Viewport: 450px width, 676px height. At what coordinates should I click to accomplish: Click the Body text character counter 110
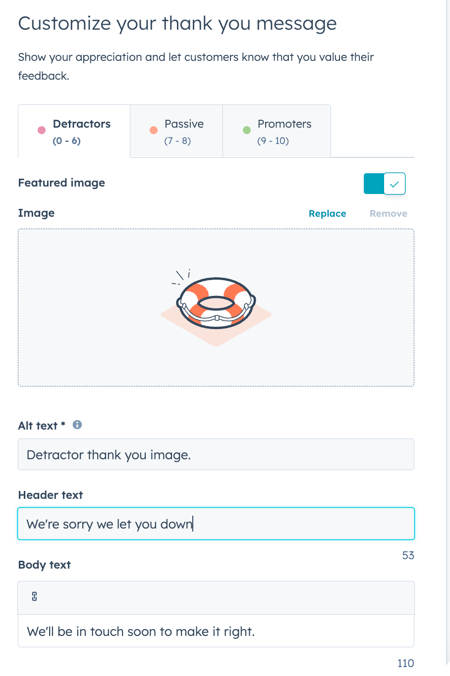tap(406, 663)
